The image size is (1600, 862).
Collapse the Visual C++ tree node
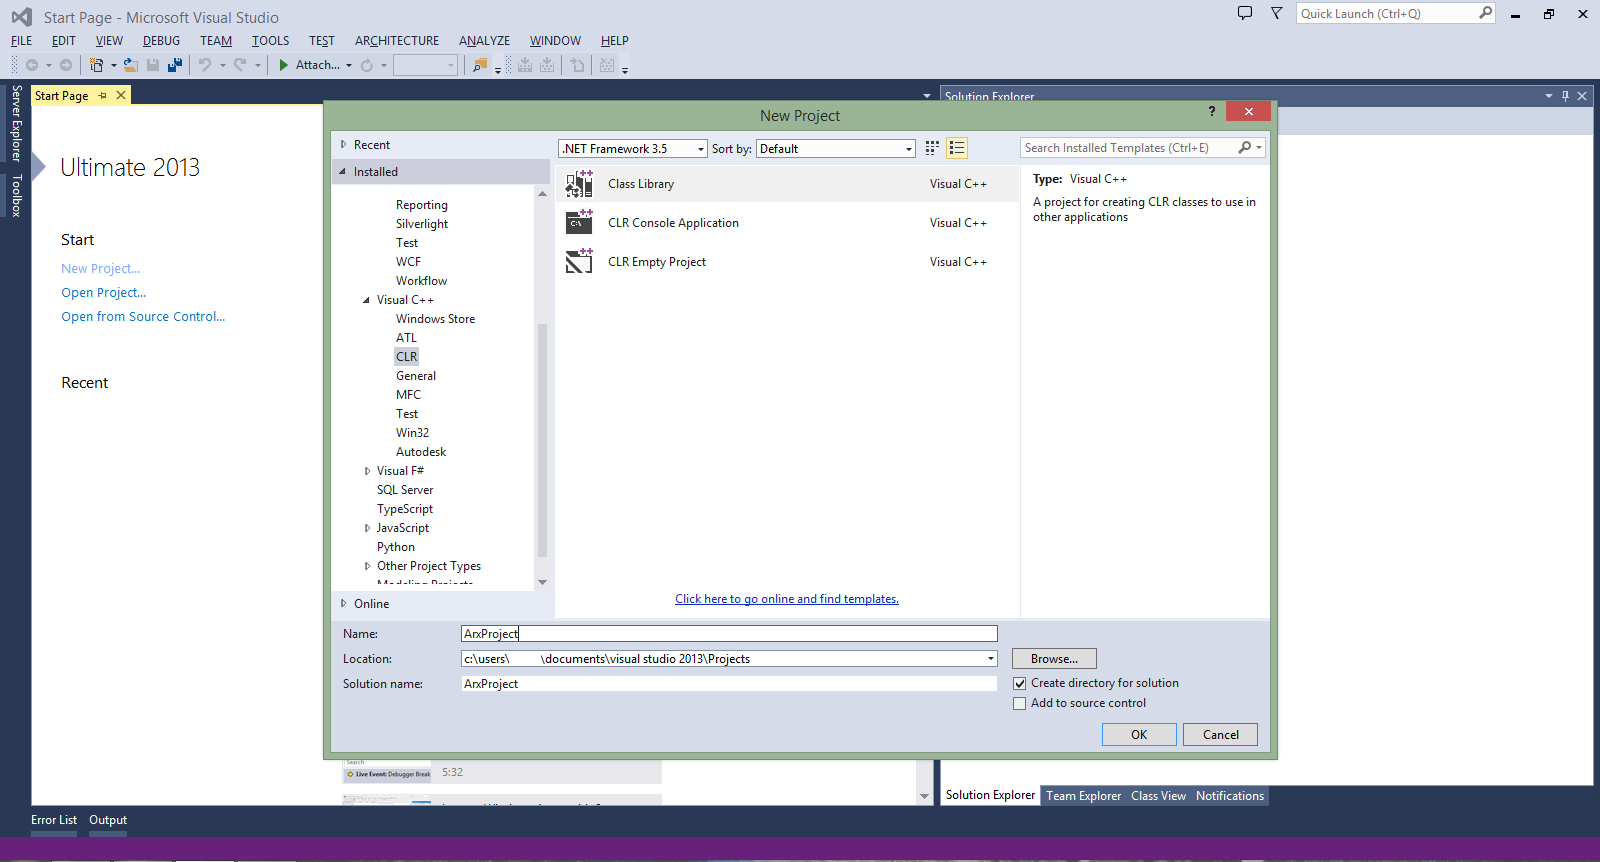(366, 300)
